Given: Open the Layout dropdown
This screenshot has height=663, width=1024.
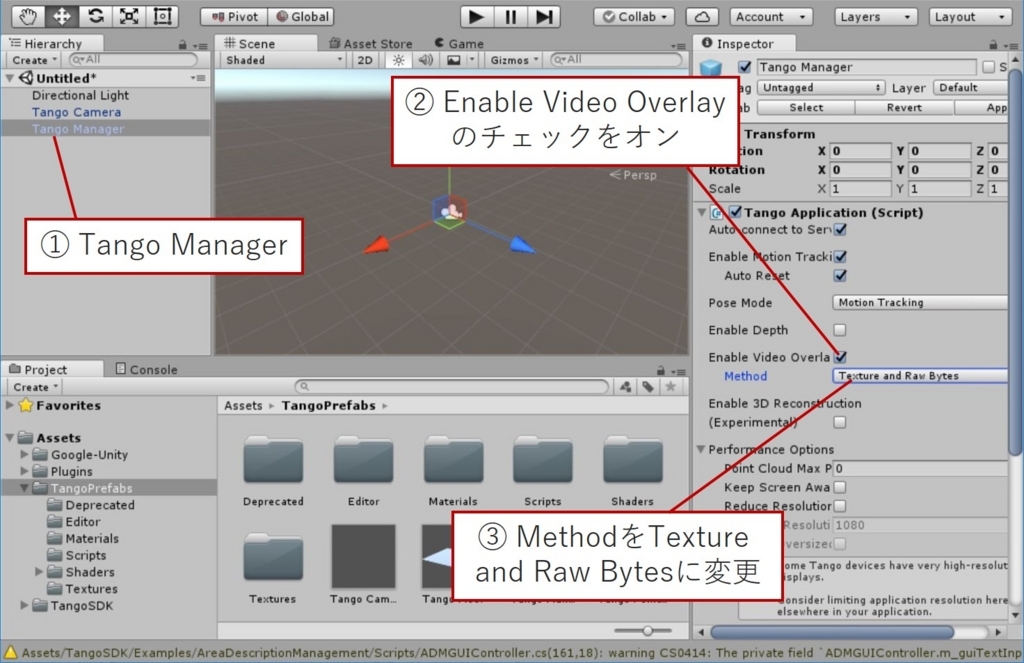Looking at the screenshot, I should [970, 16].
